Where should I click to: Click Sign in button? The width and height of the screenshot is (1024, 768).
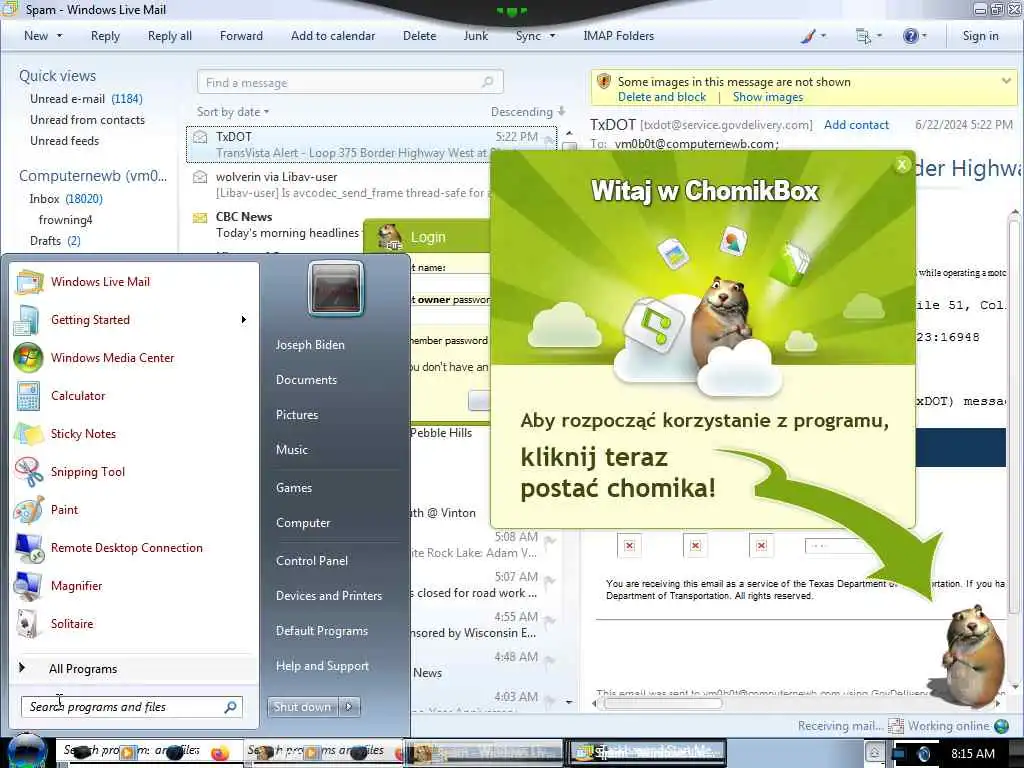[980, 36]
